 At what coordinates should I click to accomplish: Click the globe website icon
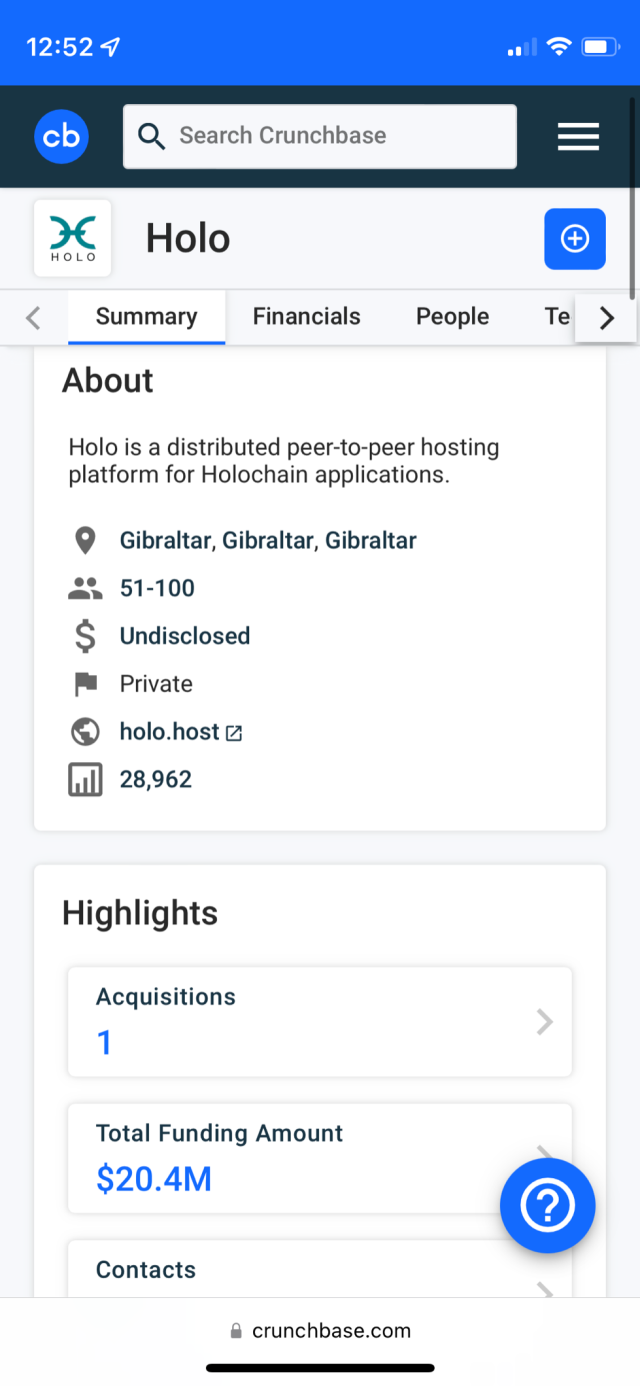click(x=85, y=732)
